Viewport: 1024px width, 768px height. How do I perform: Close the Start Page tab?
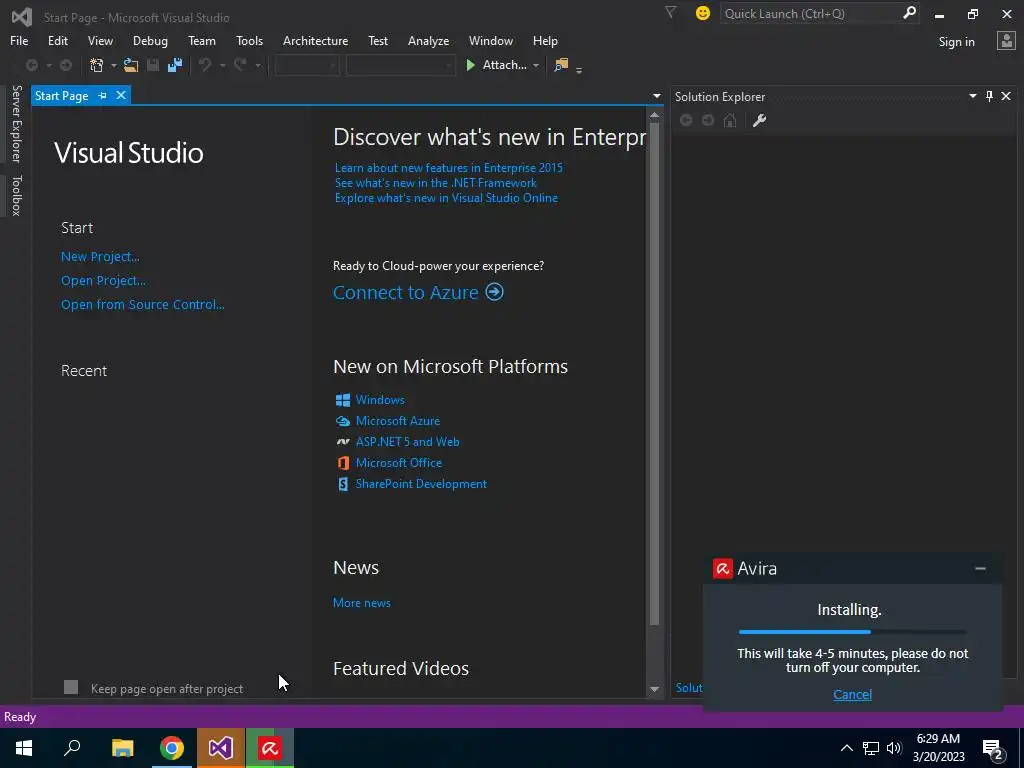(x=121, y=96)
